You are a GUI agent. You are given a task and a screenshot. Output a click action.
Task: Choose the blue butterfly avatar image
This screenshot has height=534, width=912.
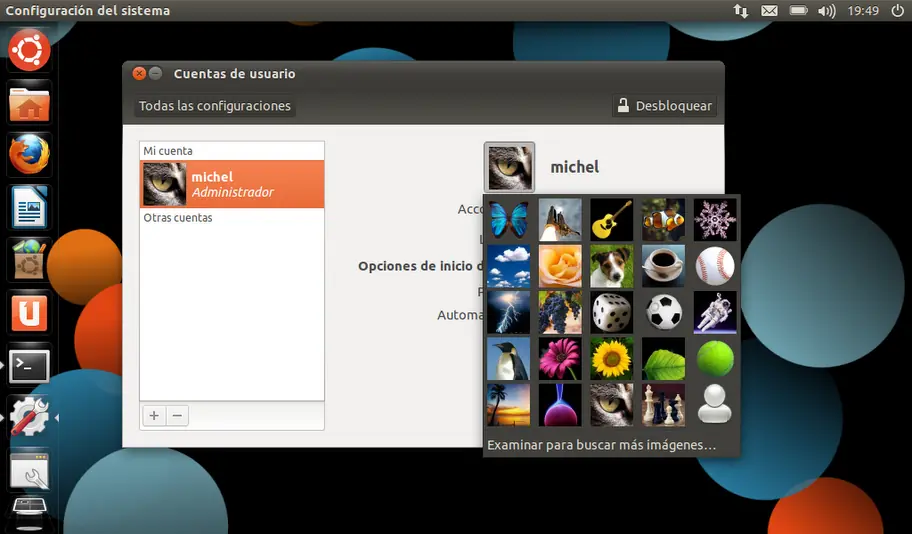coord(509,220)
